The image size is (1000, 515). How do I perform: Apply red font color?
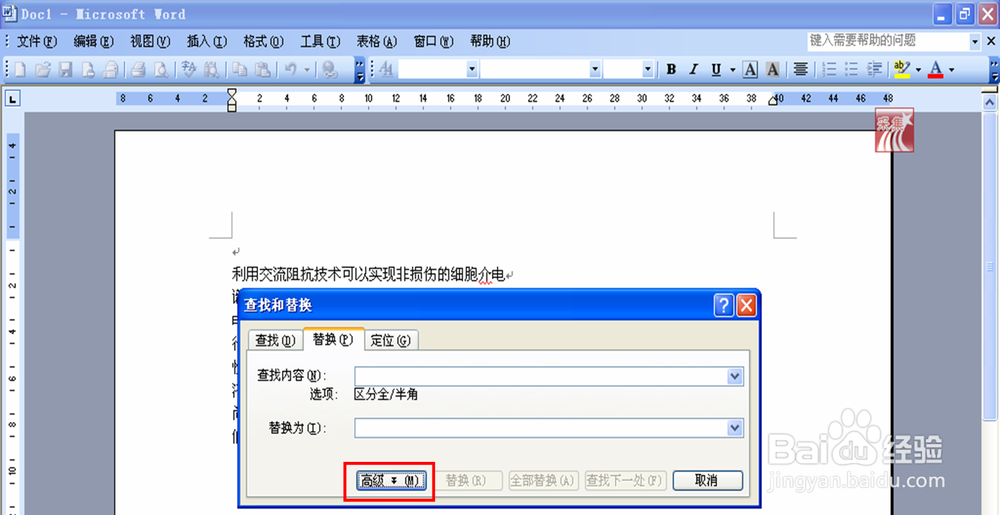point(936,69)
